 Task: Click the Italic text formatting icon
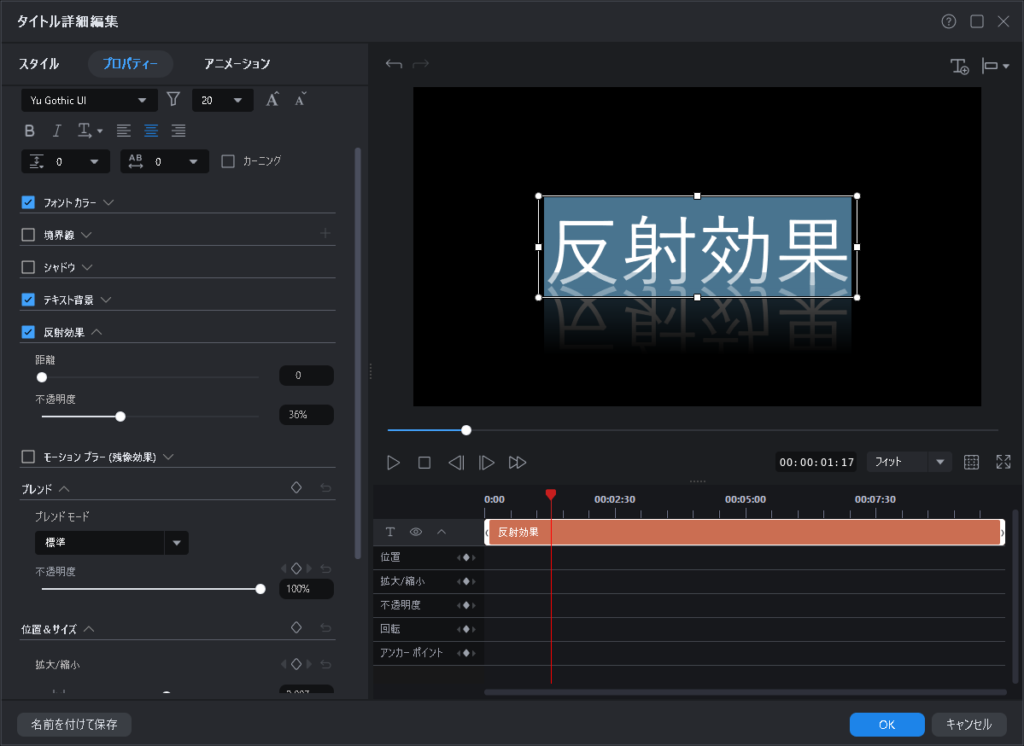(57, 130)
